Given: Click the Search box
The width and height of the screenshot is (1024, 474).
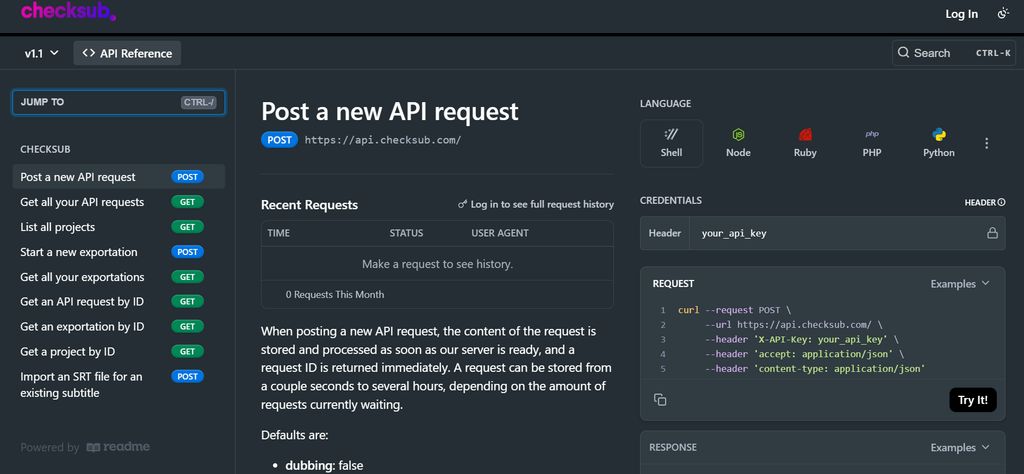Looking at the screenshot, I should coord(953,53).
